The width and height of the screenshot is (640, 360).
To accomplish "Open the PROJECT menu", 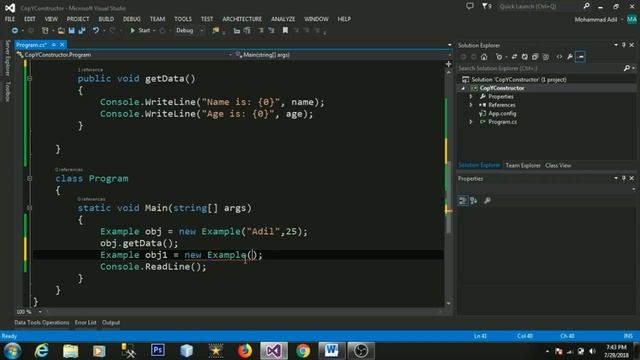I will pyautogui.click(x=78, y=19).
